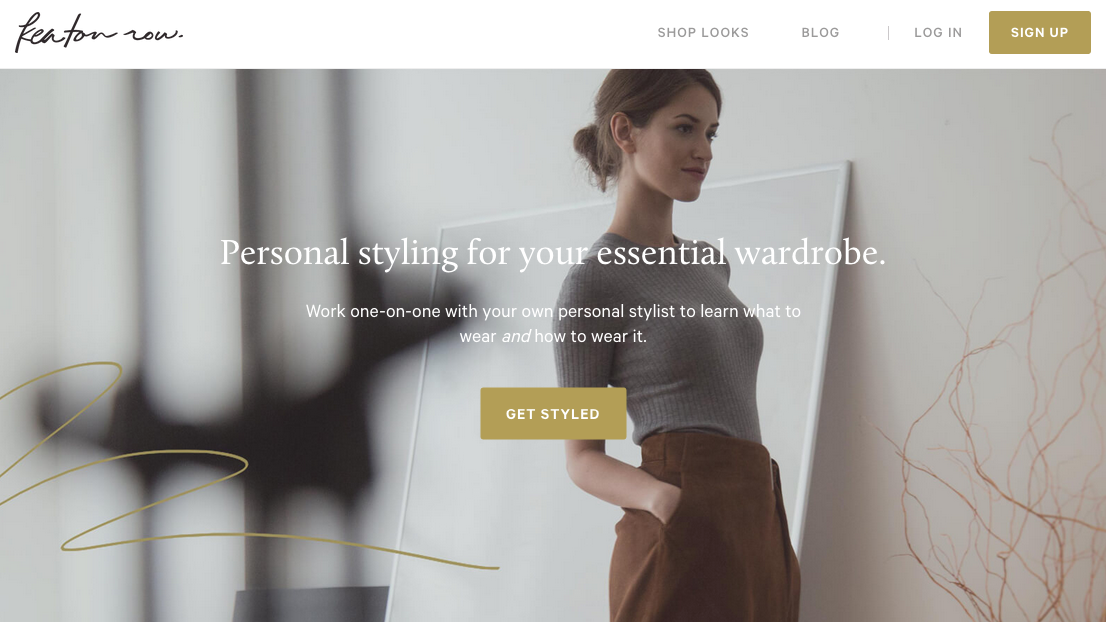Viewport: 1106px width, 622px height.
Task: Click the brown corduroy trousers
Action: coord(705,529)
